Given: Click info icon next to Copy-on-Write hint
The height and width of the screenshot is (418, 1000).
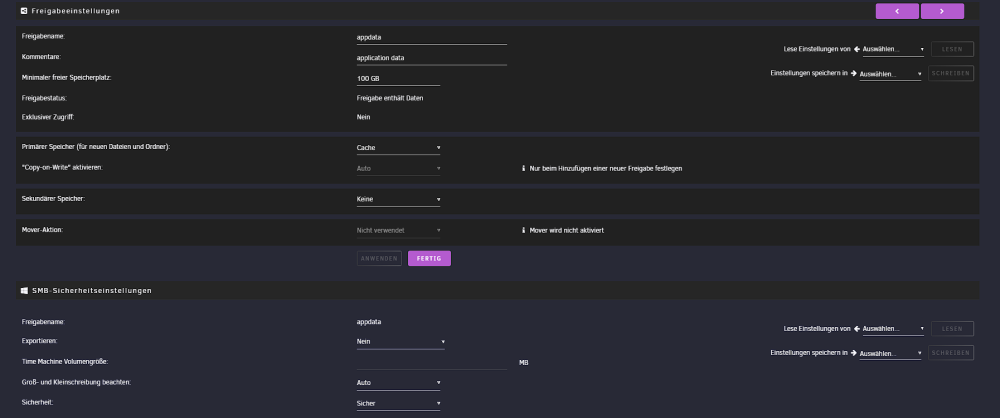Looking at the screenshot, I should coord(524,168).
